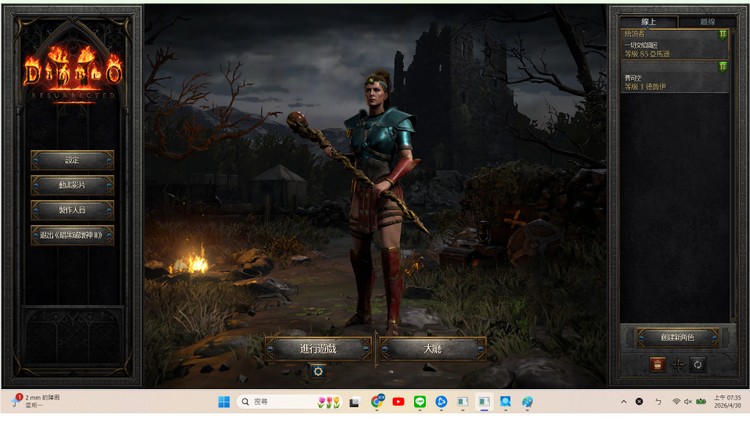Click the exit Diablo II button

72,235
